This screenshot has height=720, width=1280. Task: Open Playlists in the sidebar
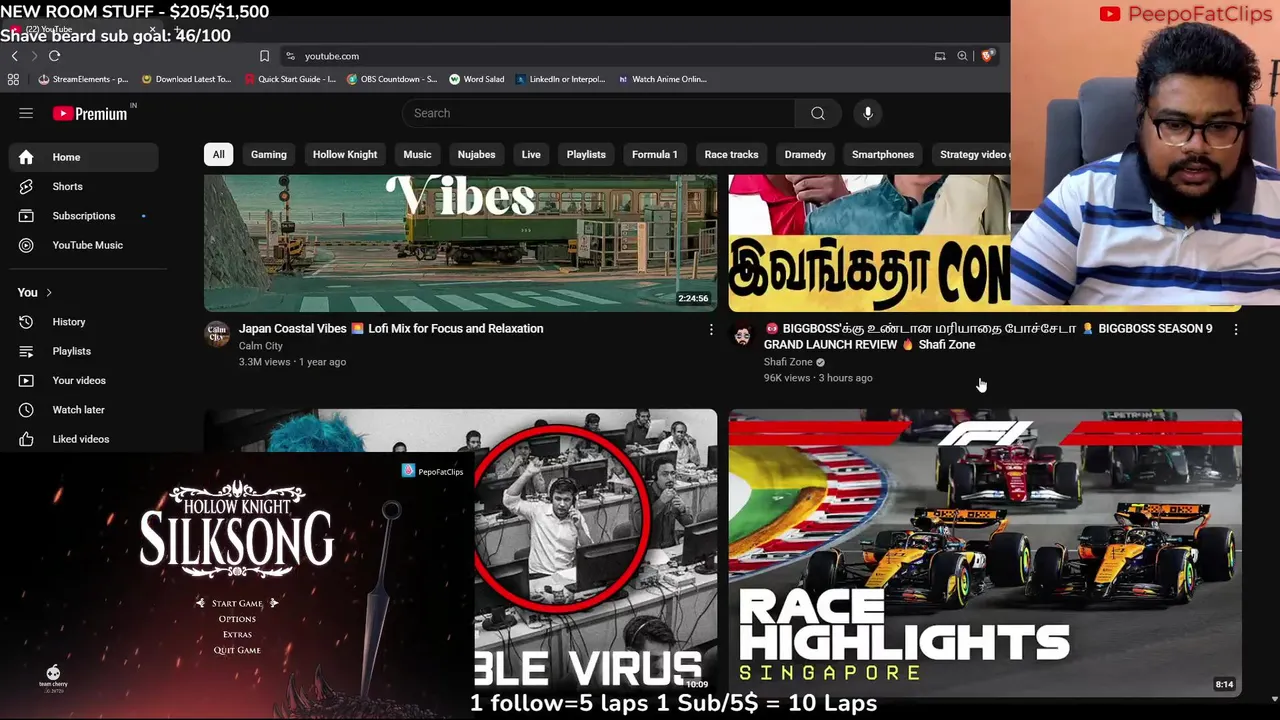click(x=83, y=351)
